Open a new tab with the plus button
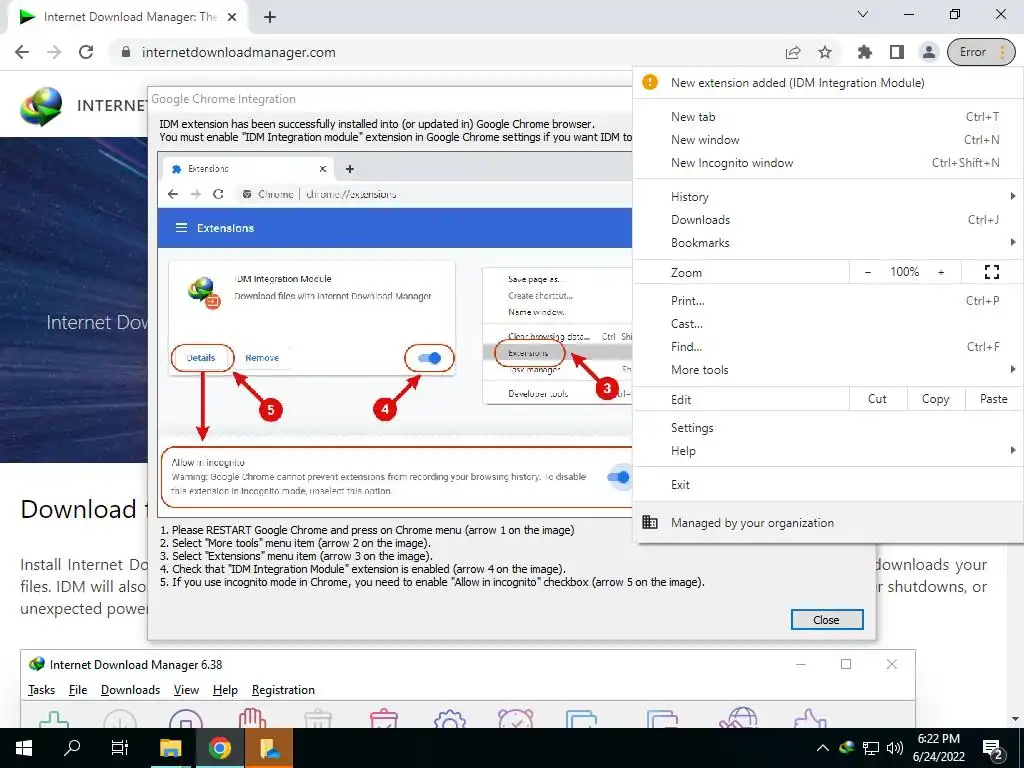Viewport: 1024px width, 768px height. point(270,18)
